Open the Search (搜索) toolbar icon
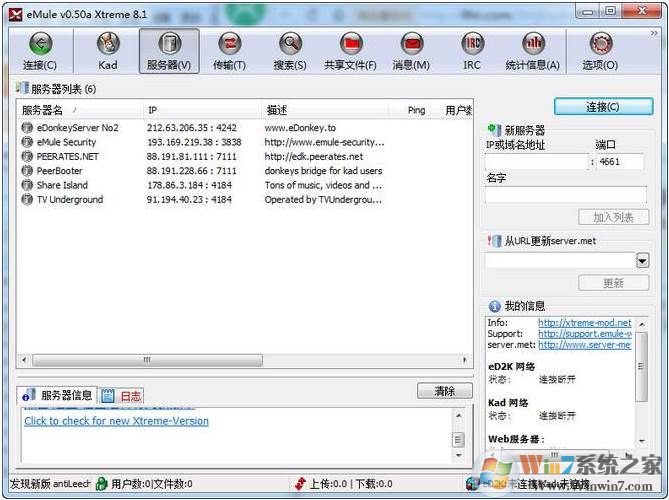 290,51
